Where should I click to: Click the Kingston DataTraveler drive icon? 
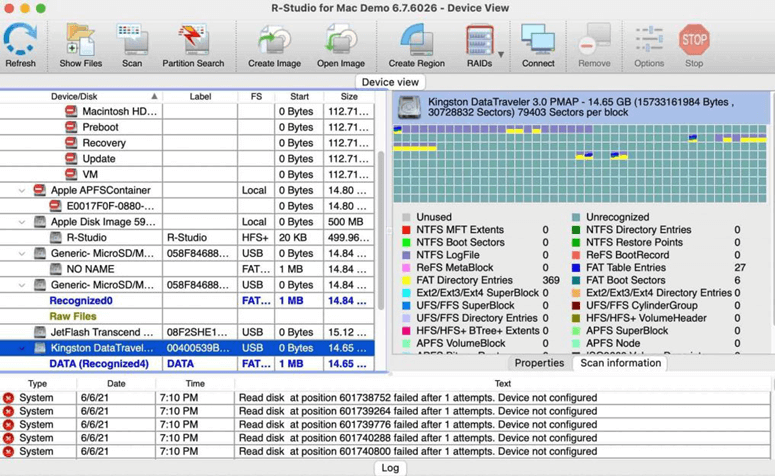coord(40,348)
